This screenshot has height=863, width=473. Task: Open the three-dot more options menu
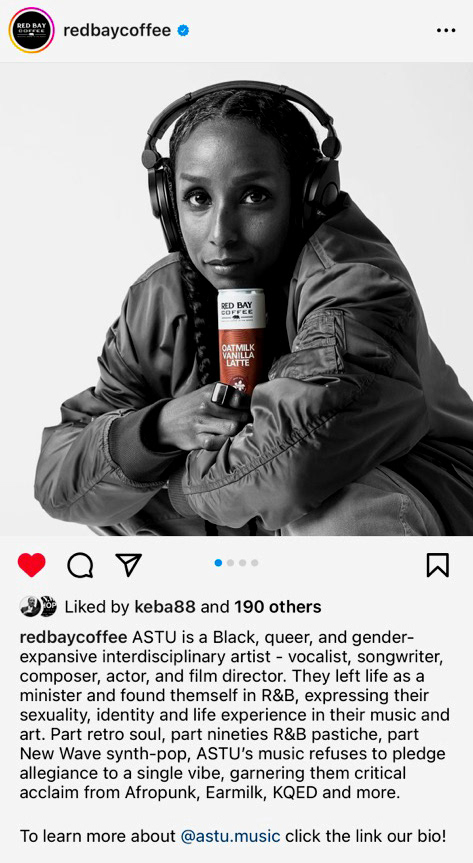click(445, 30)
